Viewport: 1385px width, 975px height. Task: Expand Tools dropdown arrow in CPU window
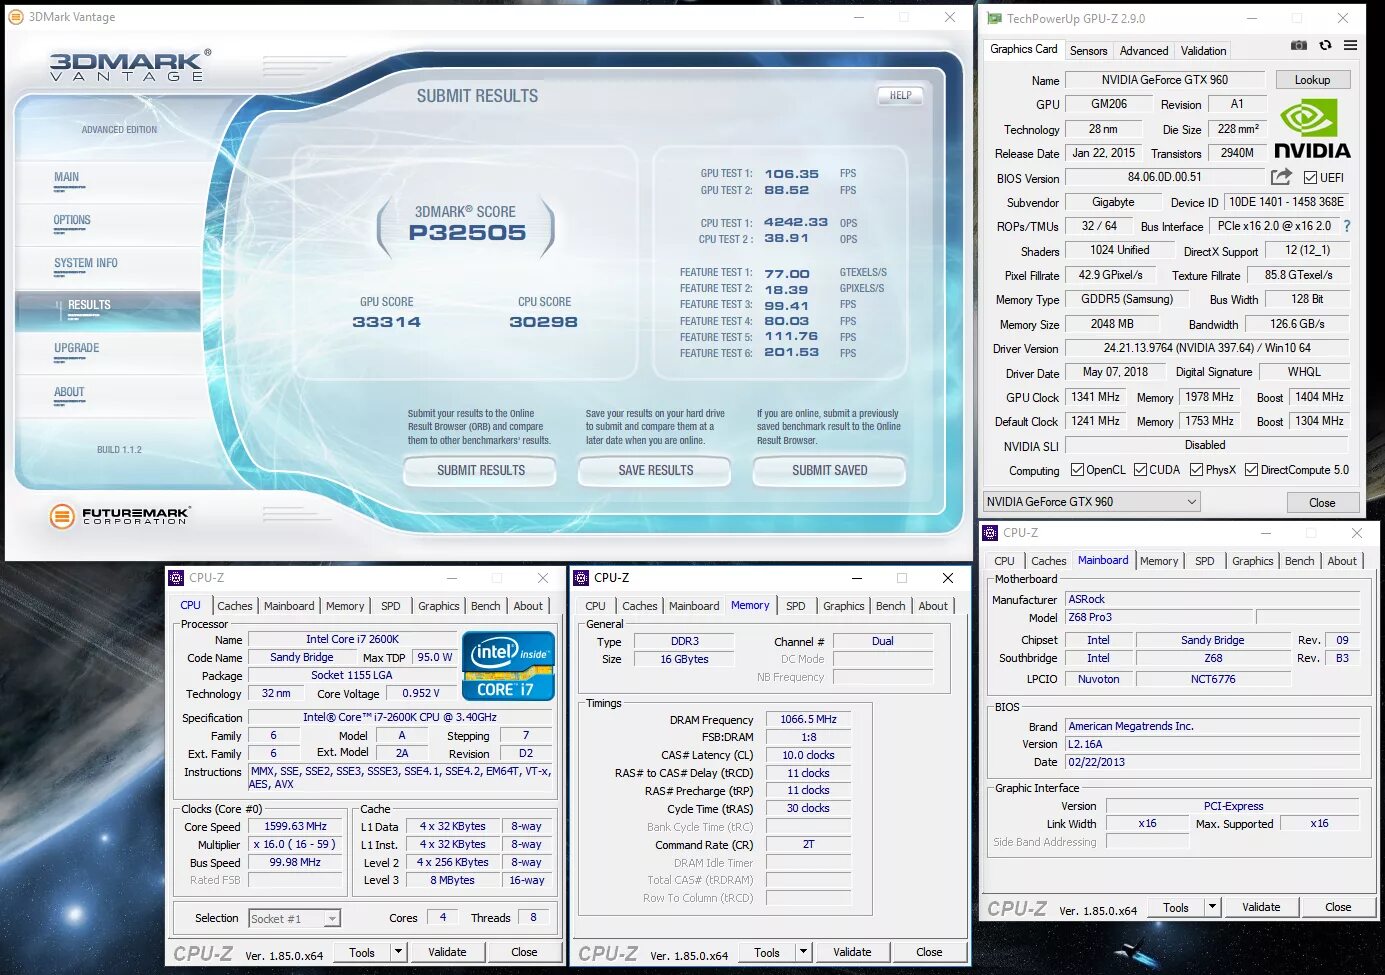[398, 952]
